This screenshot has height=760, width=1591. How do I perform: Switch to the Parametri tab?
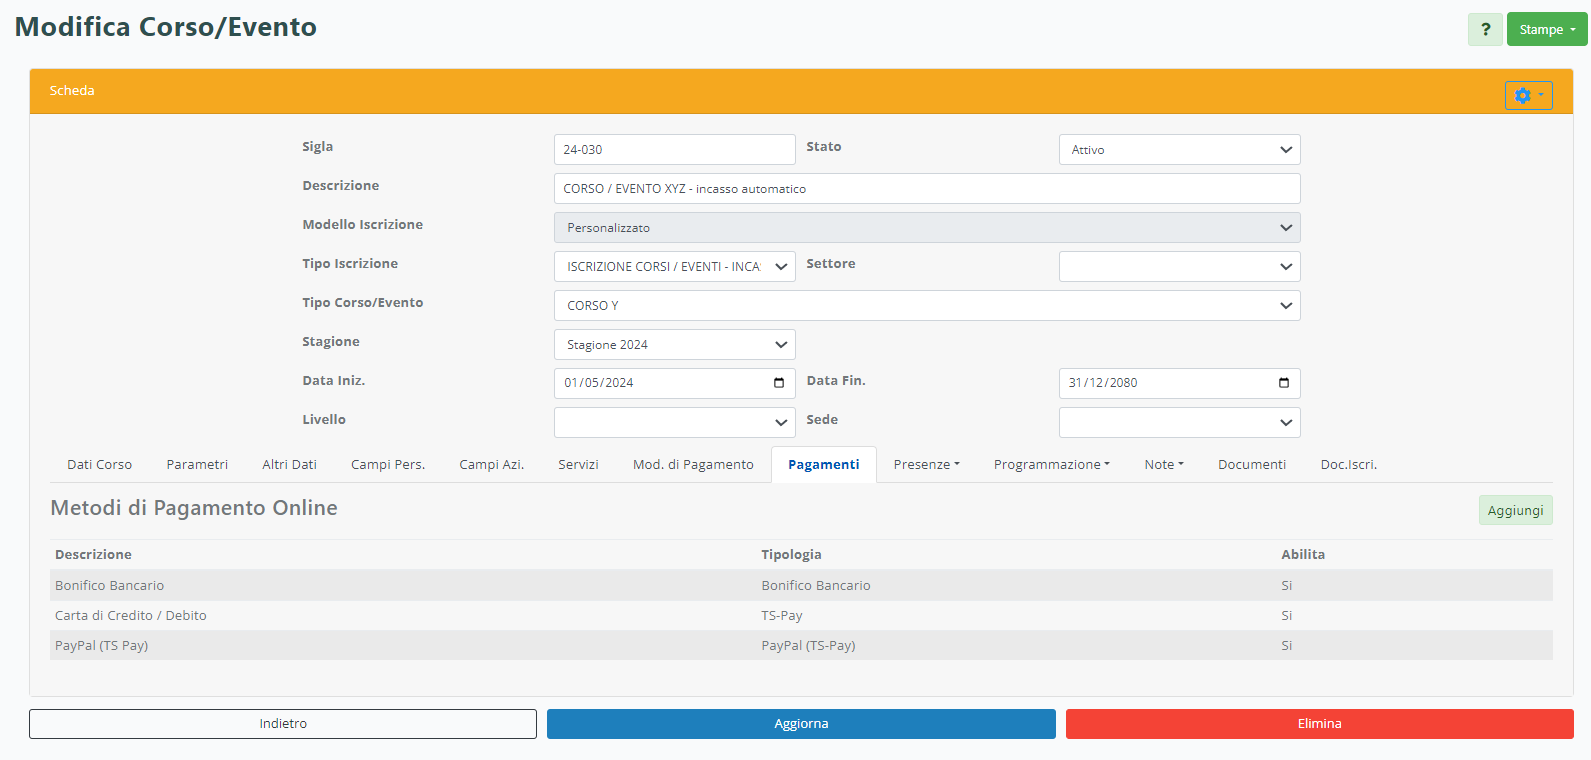click(197, 464)
